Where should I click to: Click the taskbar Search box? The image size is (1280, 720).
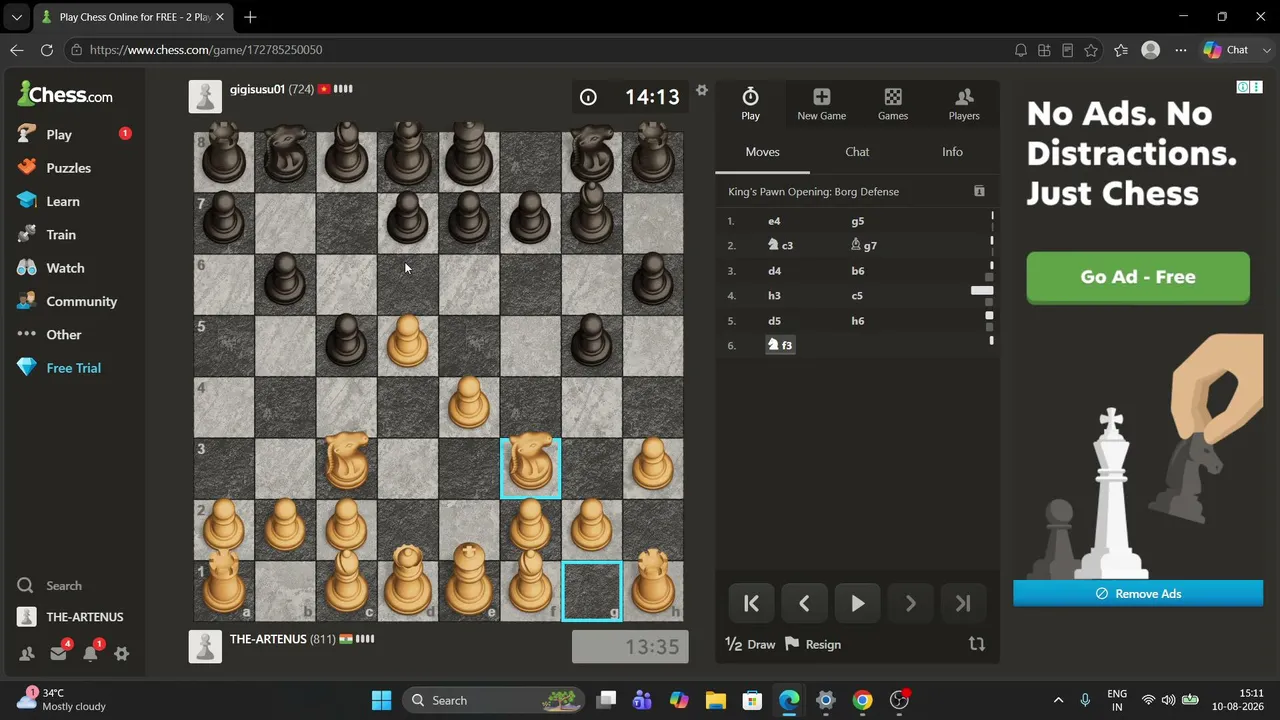click(x=493, y=700)
